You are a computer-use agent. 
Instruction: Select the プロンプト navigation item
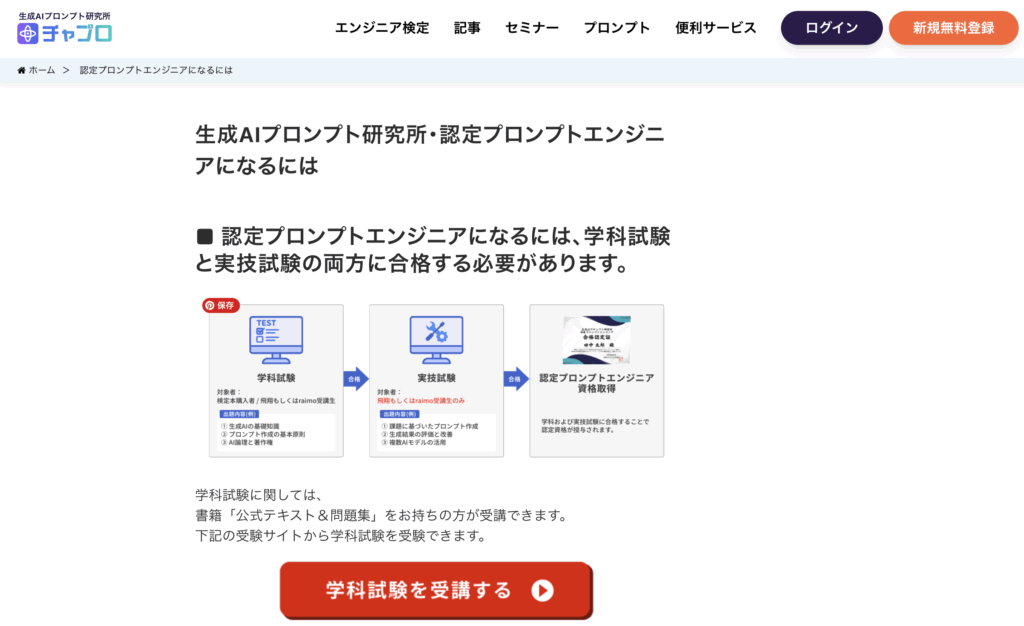(616, 28)
